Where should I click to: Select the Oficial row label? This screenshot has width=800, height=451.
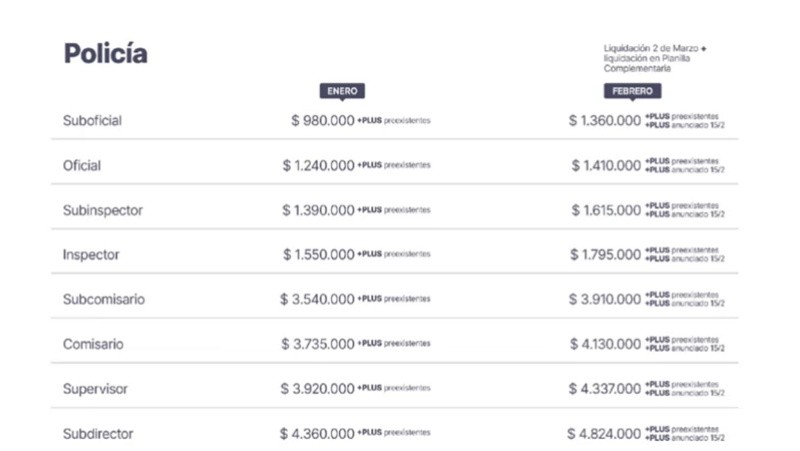[x=82, y=165]
